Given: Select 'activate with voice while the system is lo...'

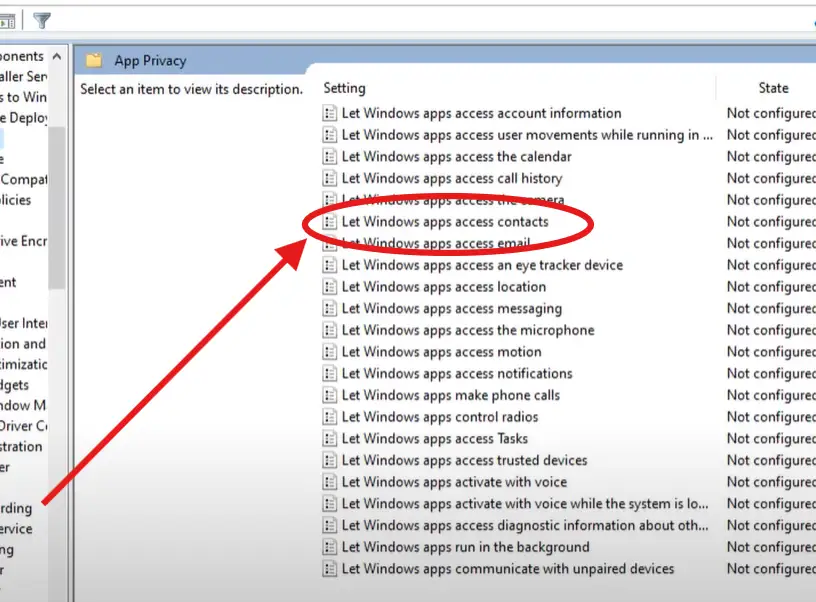Looking at the screenshot, I should coord(525,504).
